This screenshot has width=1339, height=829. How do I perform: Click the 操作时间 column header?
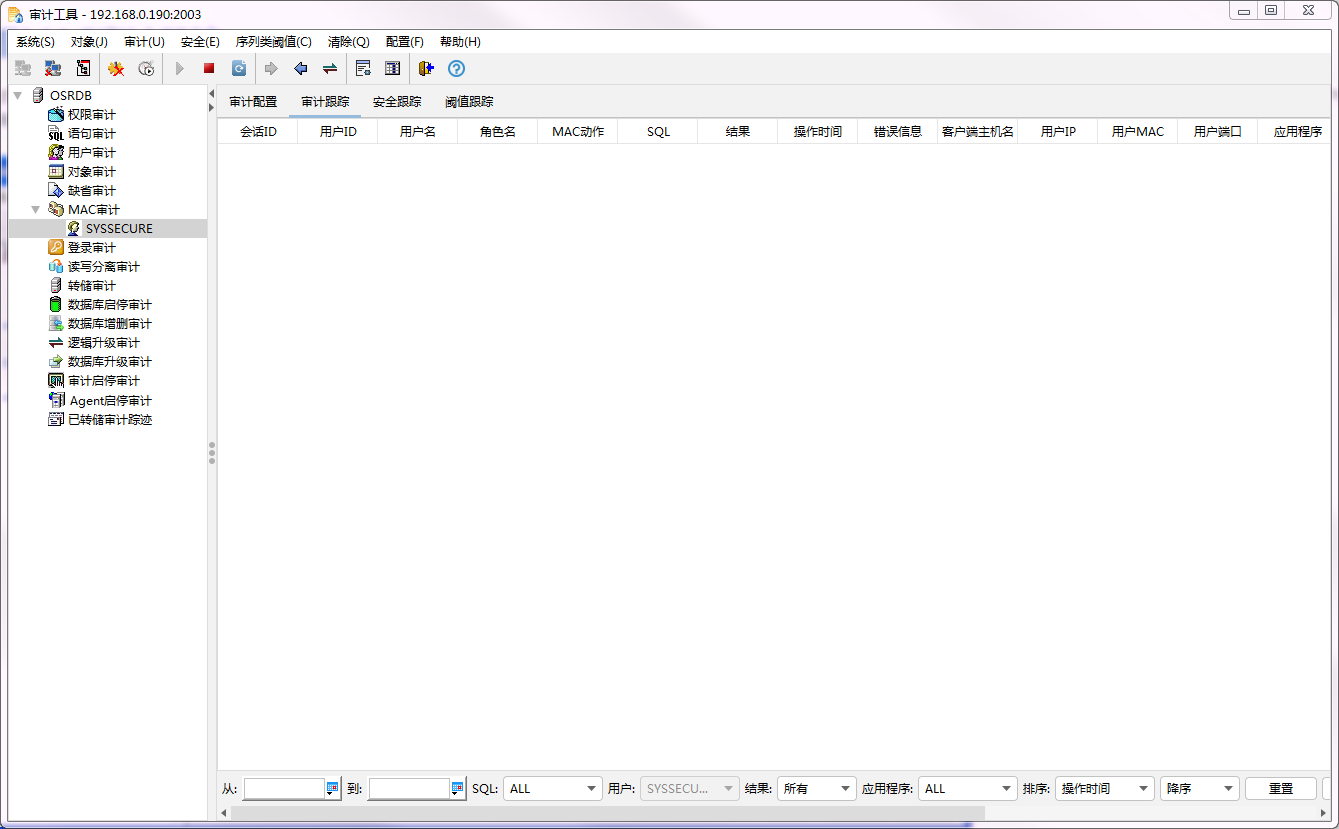click(x=817, y=132)
